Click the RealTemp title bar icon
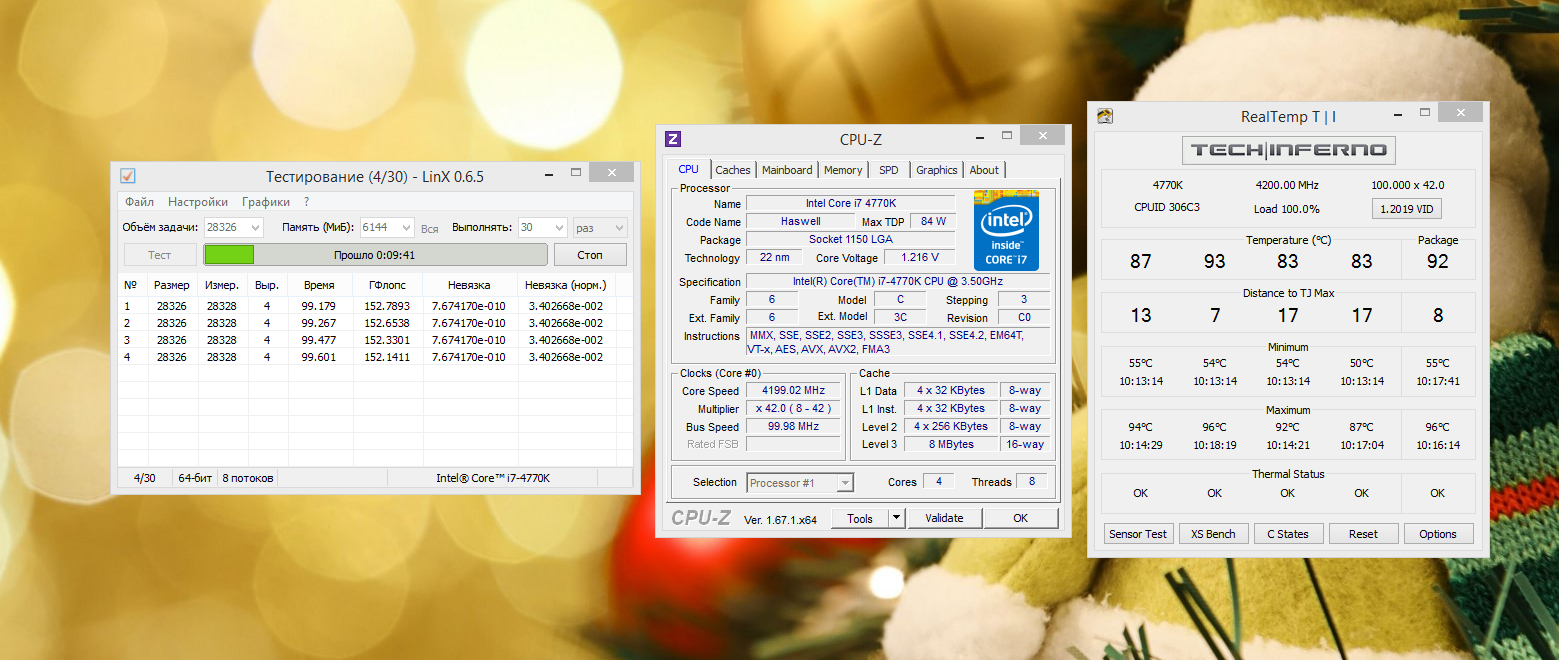 [x=1105, y=117]
